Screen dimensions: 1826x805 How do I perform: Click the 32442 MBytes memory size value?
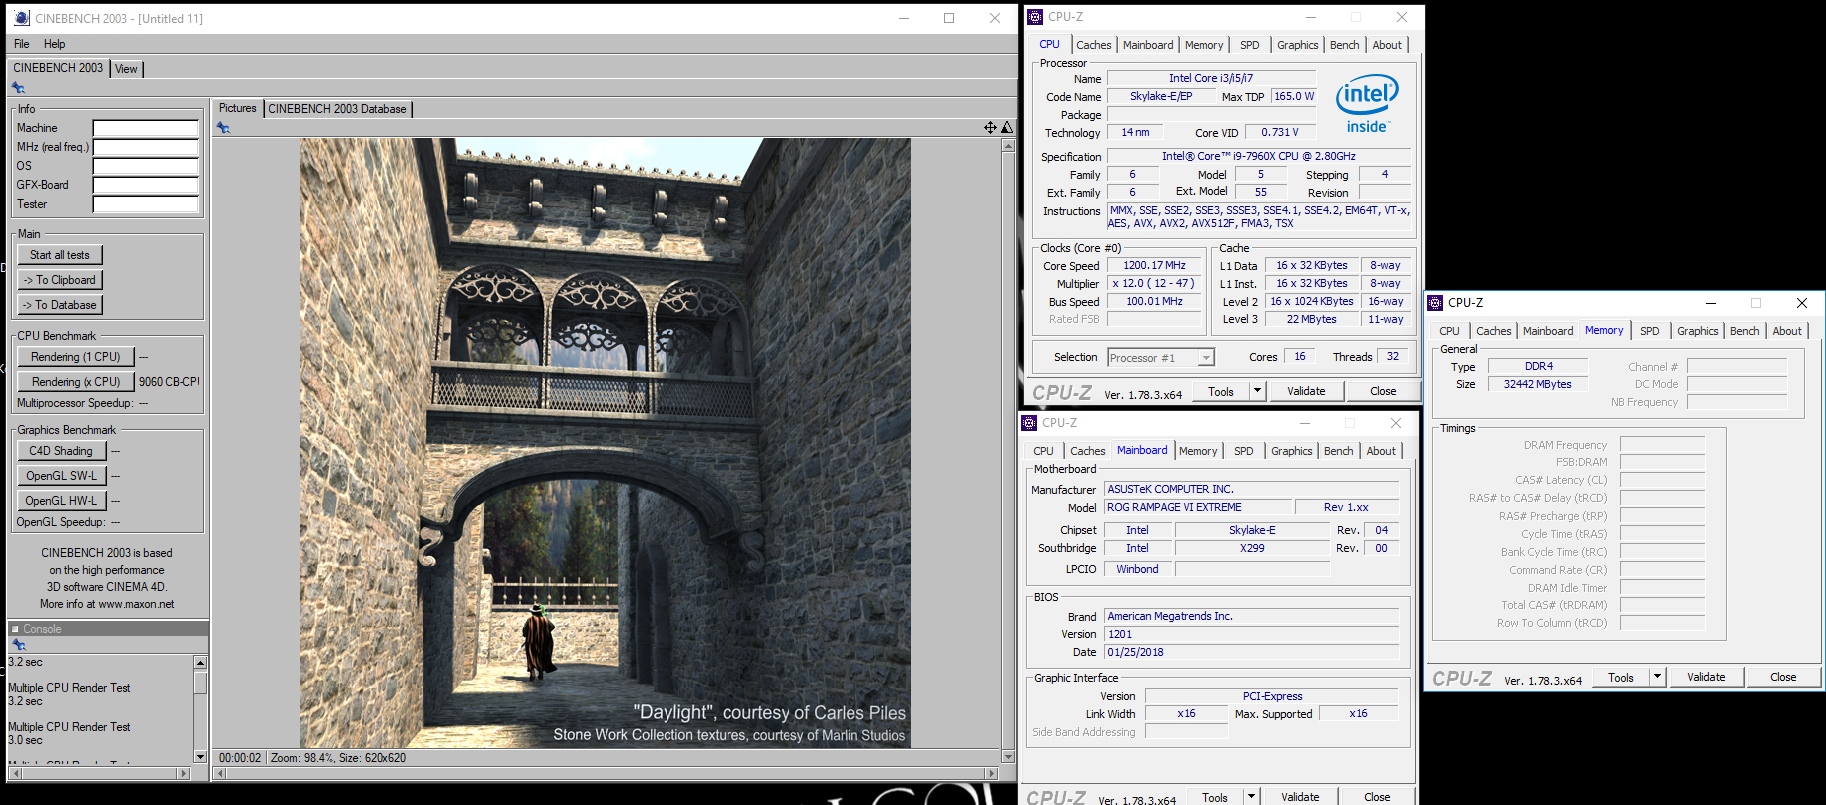point(1538,384)
